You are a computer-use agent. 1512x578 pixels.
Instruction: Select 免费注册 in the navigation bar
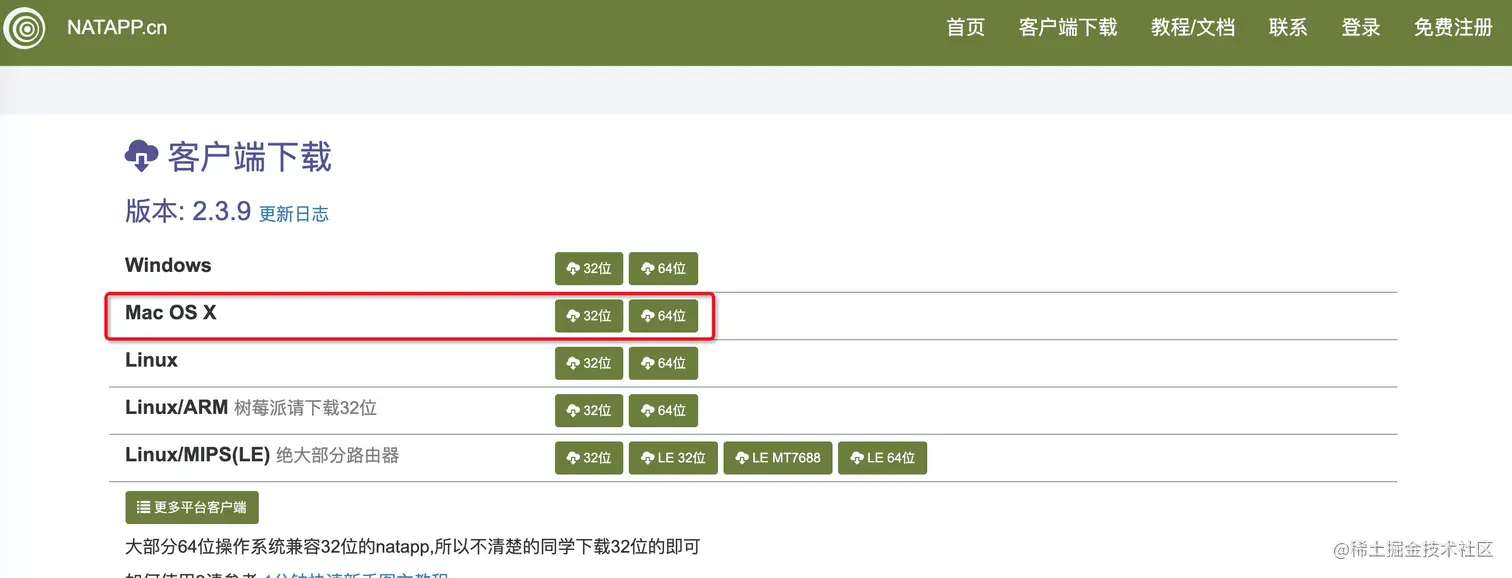point(1453,28)
